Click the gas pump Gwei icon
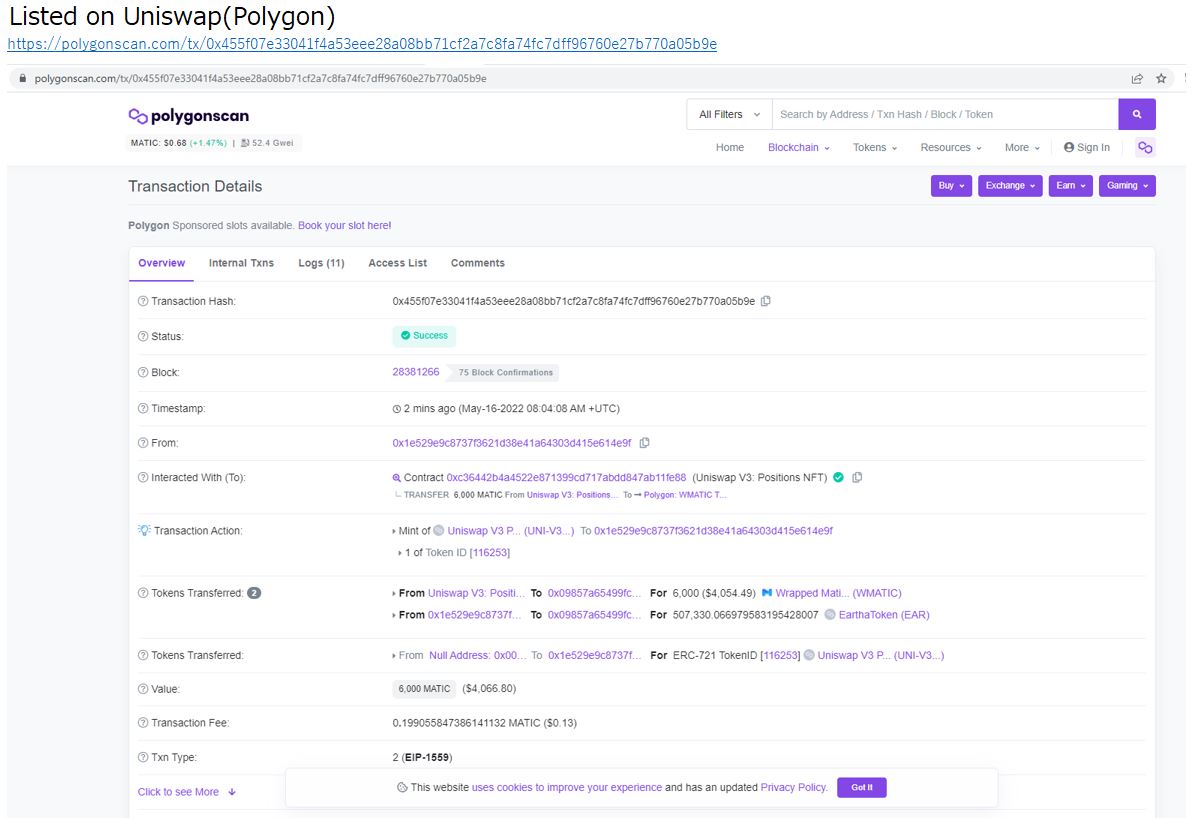Image resolution: width=1193 pixels, height=818 pixels. pos(245,143)
